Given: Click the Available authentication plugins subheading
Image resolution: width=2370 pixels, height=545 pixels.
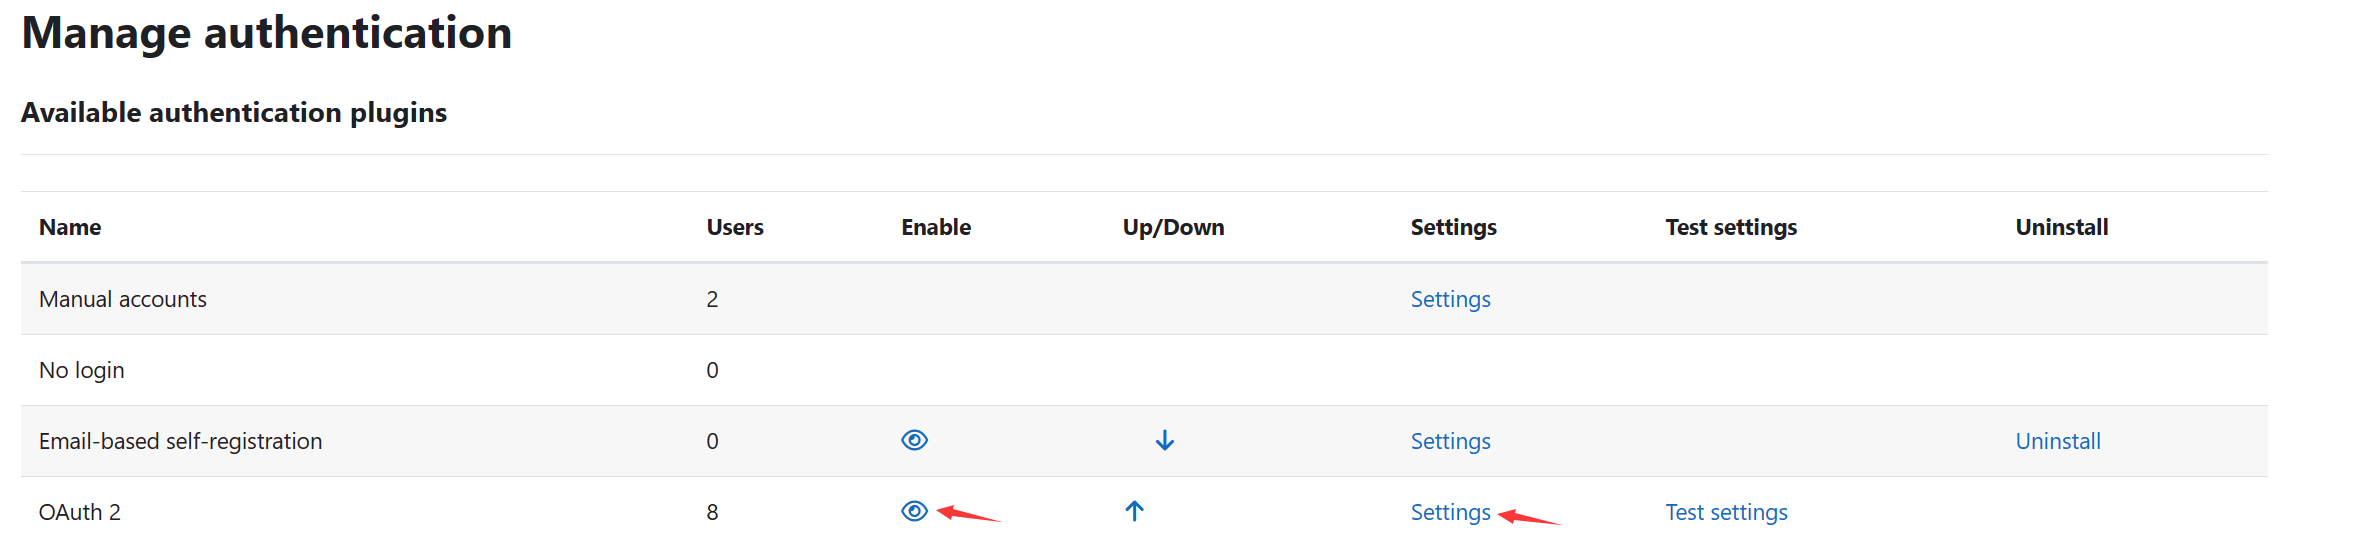Looking at the screenshot, I should click(x=234, y=112).
